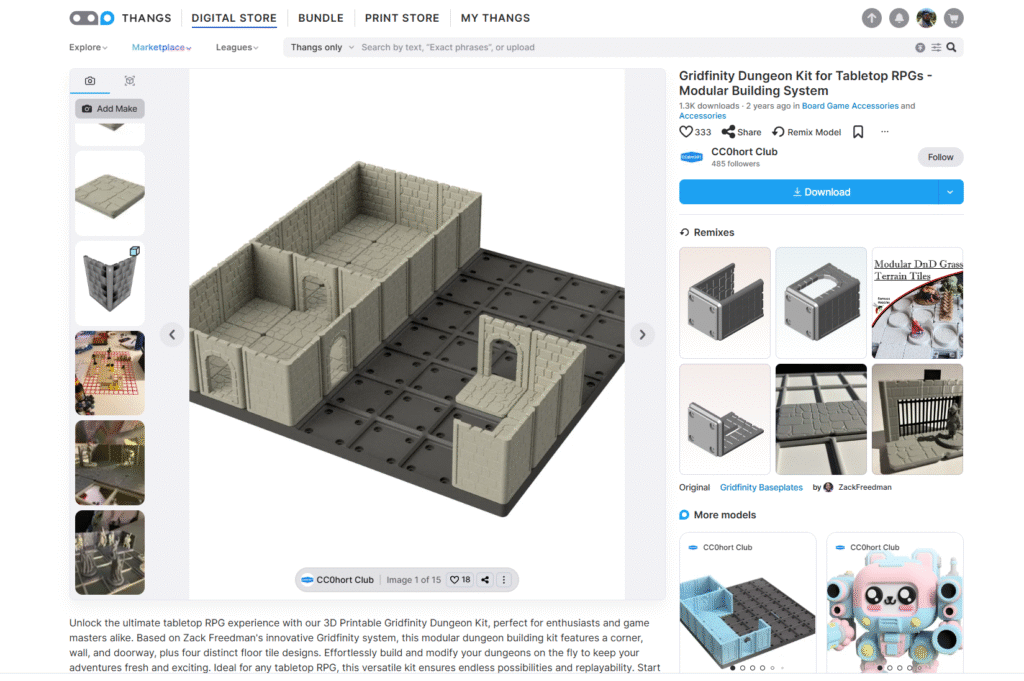This screenshot has width=1024, height=681.
Task: Expand the Download options arrow
Action: pyautogui.click(x=950, y=192)
